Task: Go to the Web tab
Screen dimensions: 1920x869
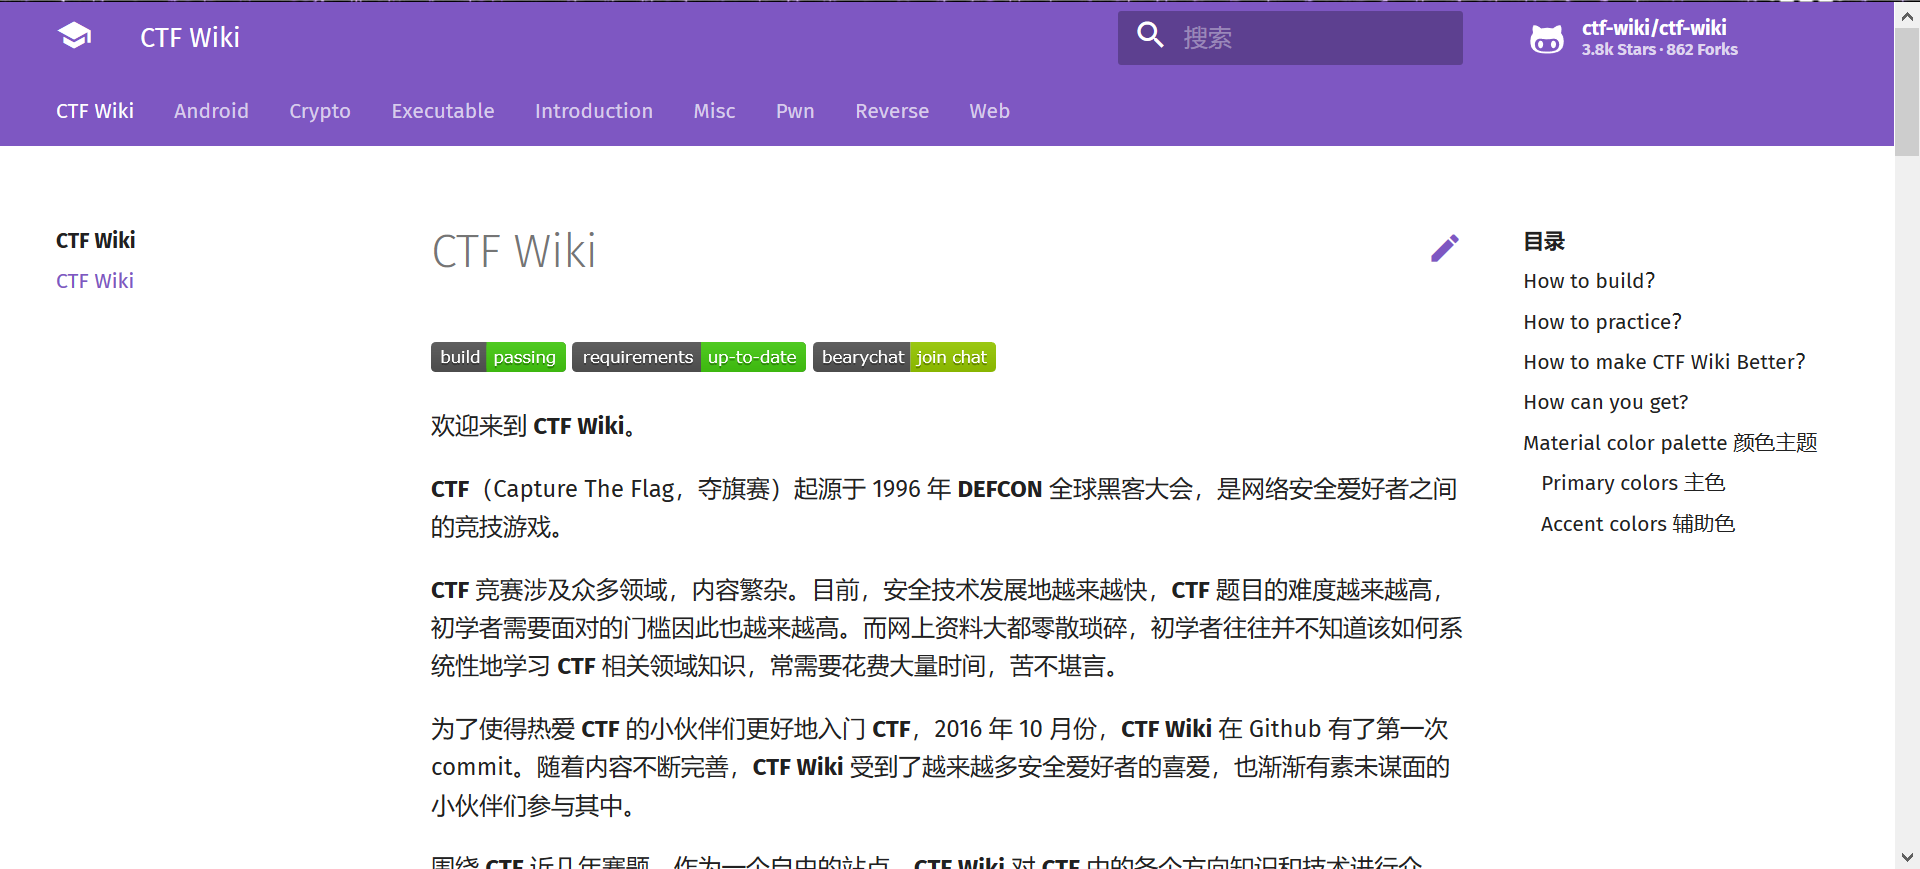Action: 989,111
